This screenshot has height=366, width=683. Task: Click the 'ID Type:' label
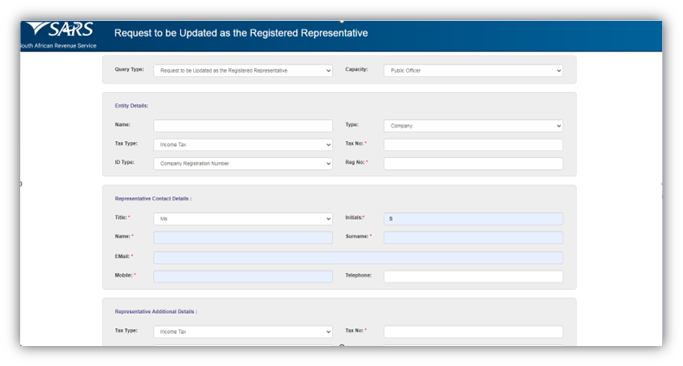pos(125,162)
